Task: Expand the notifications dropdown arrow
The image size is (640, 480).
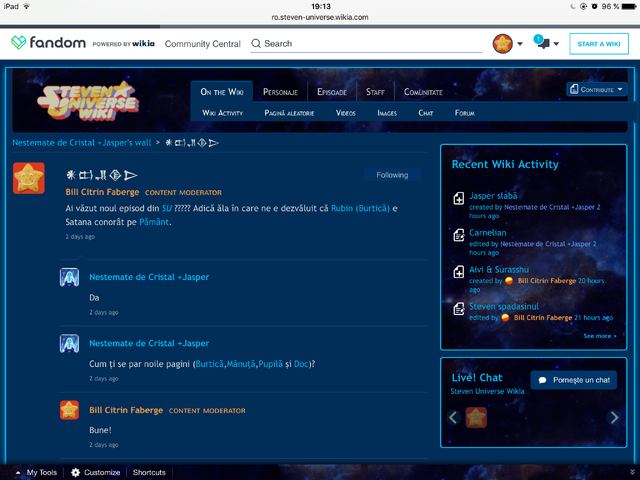Action: pos(556,44)
